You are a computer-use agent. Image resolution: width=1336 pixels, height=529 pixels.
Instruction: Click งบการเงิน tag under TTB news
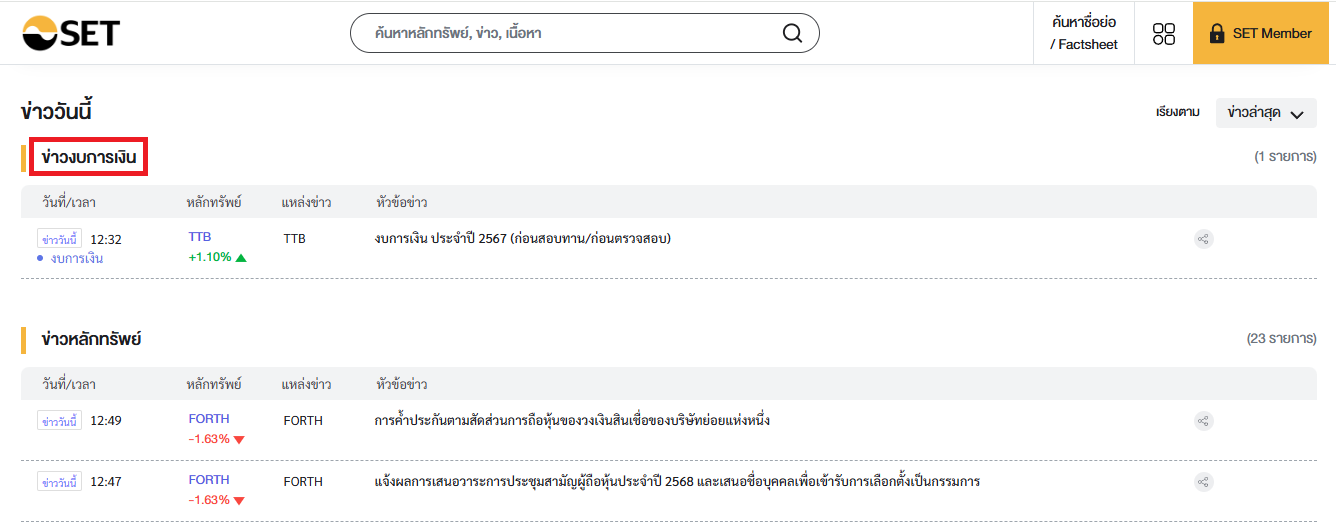tap(77, 258)
